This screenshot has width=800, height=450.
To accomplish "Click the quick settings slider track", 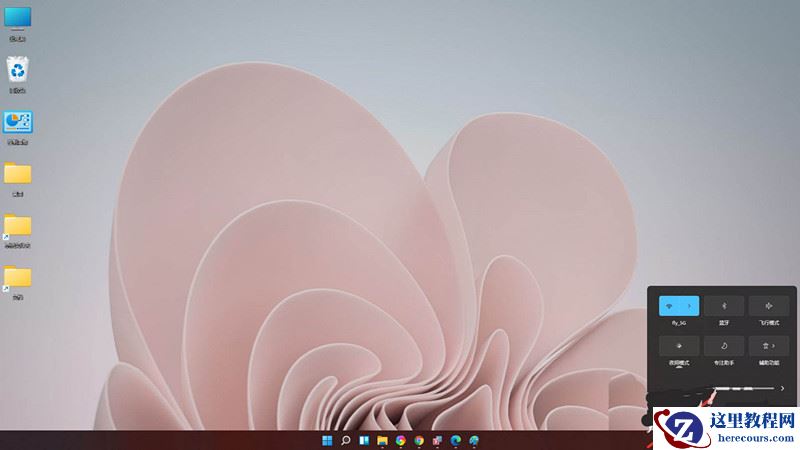I will (x=744, y=389).
